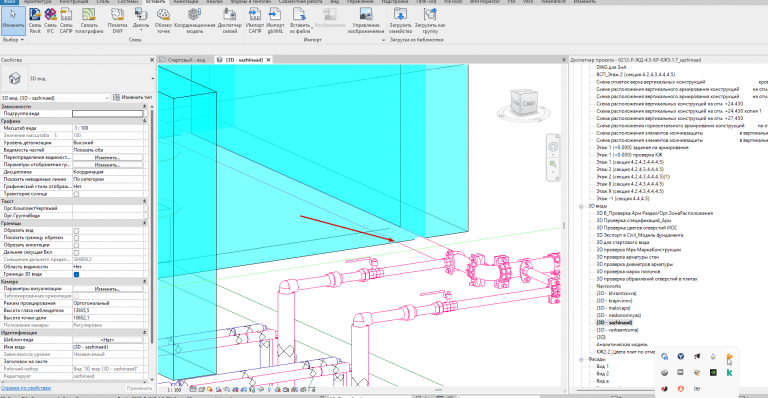Viewport: 768px width, 398px height.
Task: Click the Telegram icon in tray popup
Action: 697,356
